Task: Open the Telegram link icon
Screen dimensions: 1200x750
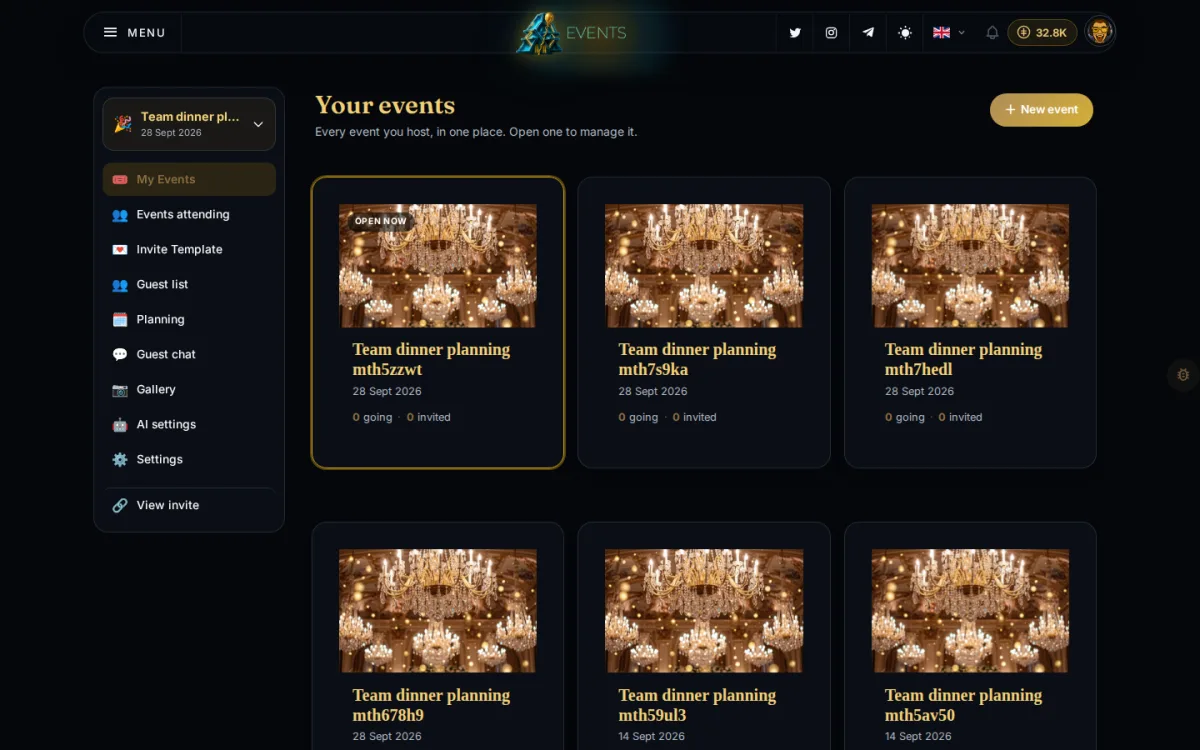Action: tap(868, 33)
